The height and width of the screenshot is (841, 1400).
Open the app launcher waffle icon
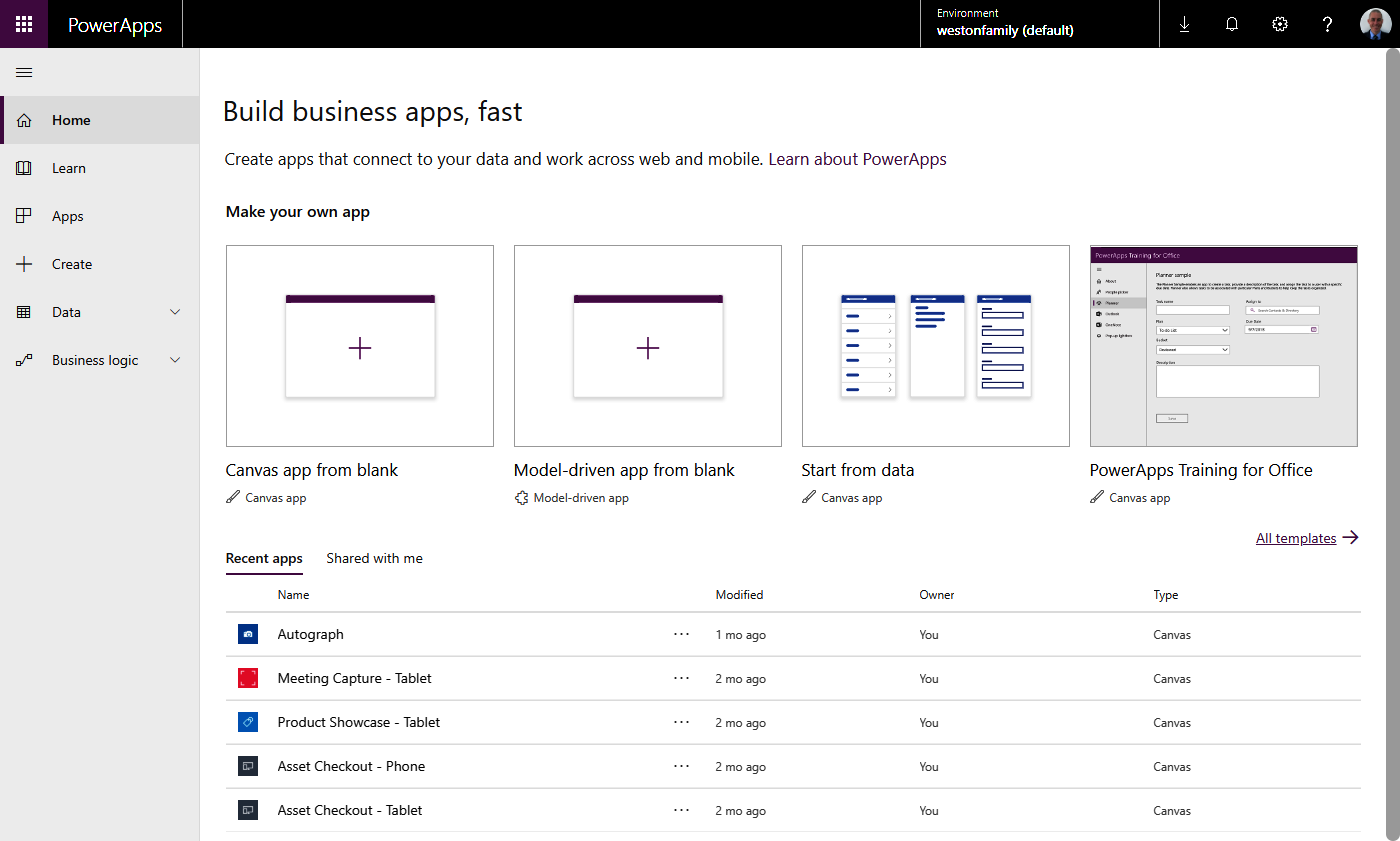(24, 24)
